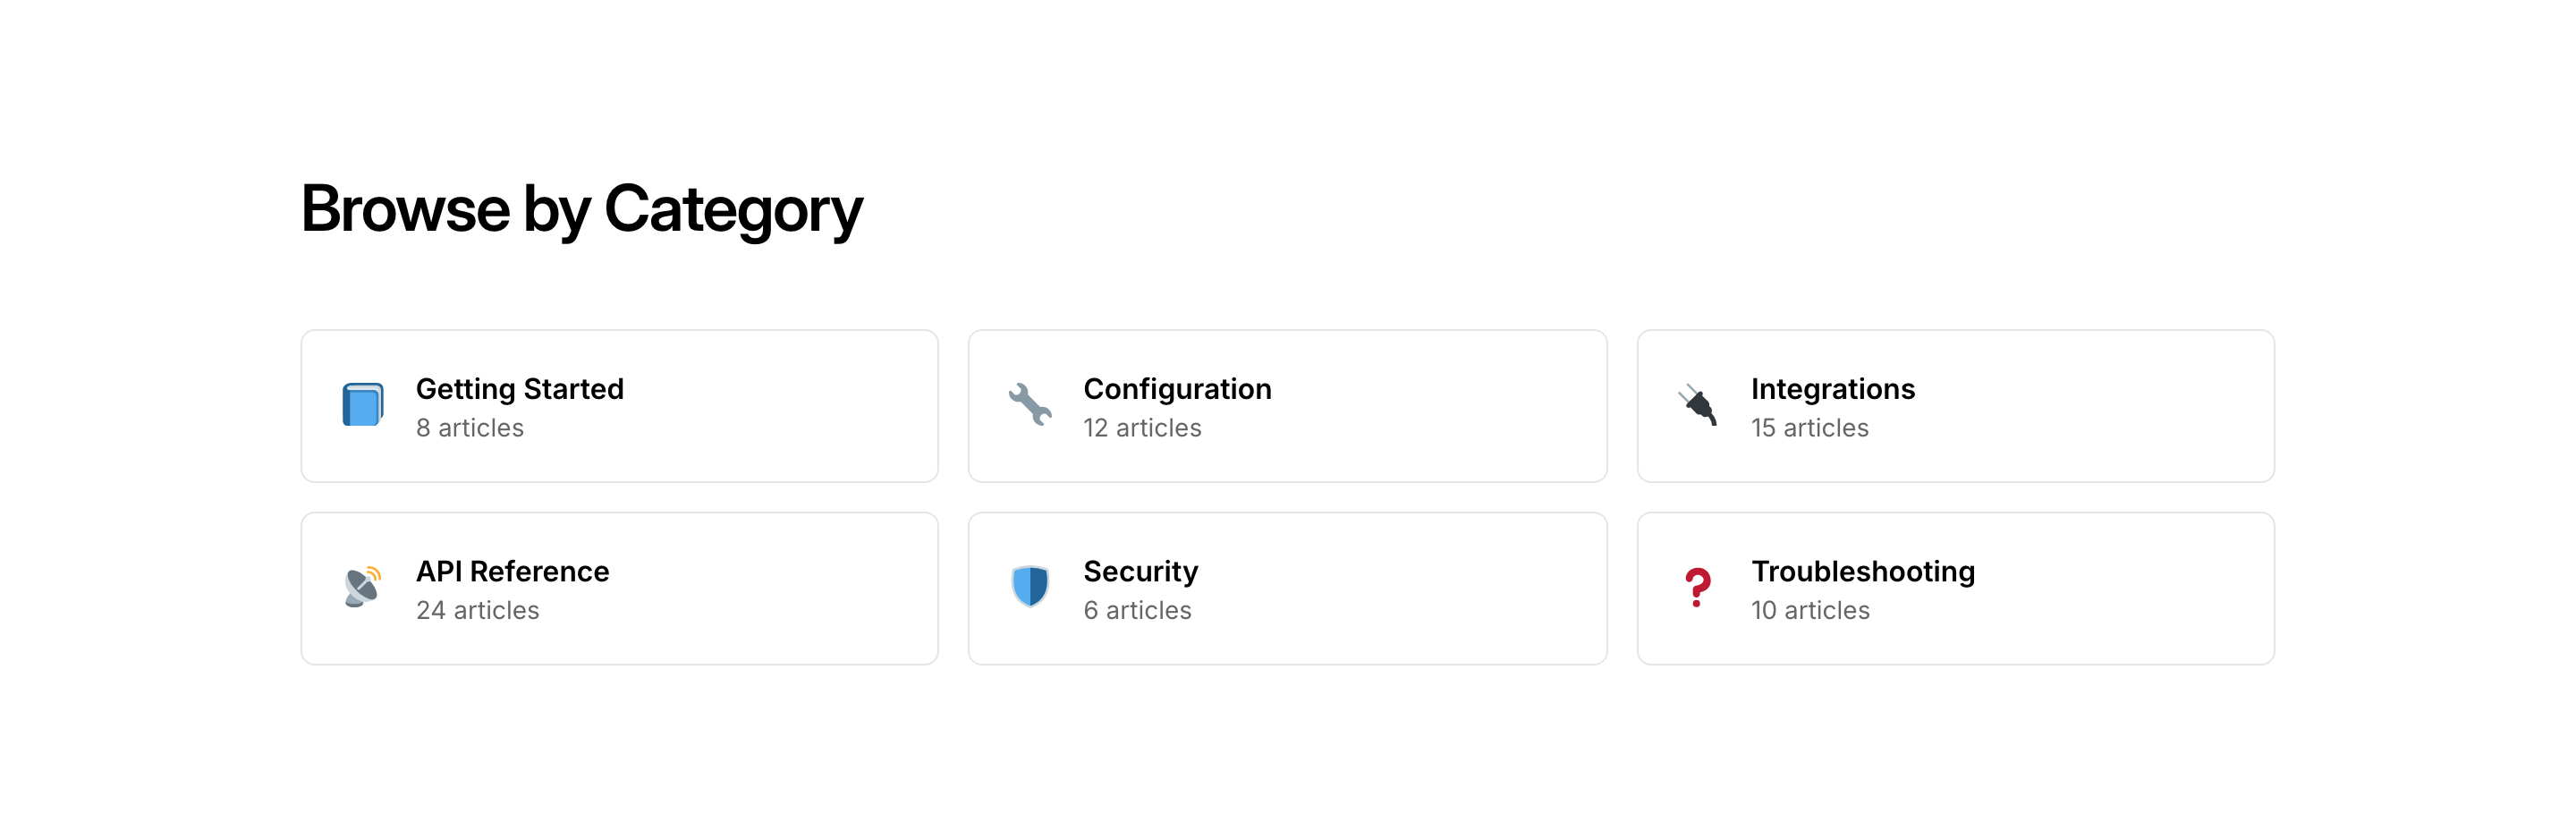2576x839 pixels.
Task: Click the blue book icon
Action: pyautogui.click(x=362, y=405)
